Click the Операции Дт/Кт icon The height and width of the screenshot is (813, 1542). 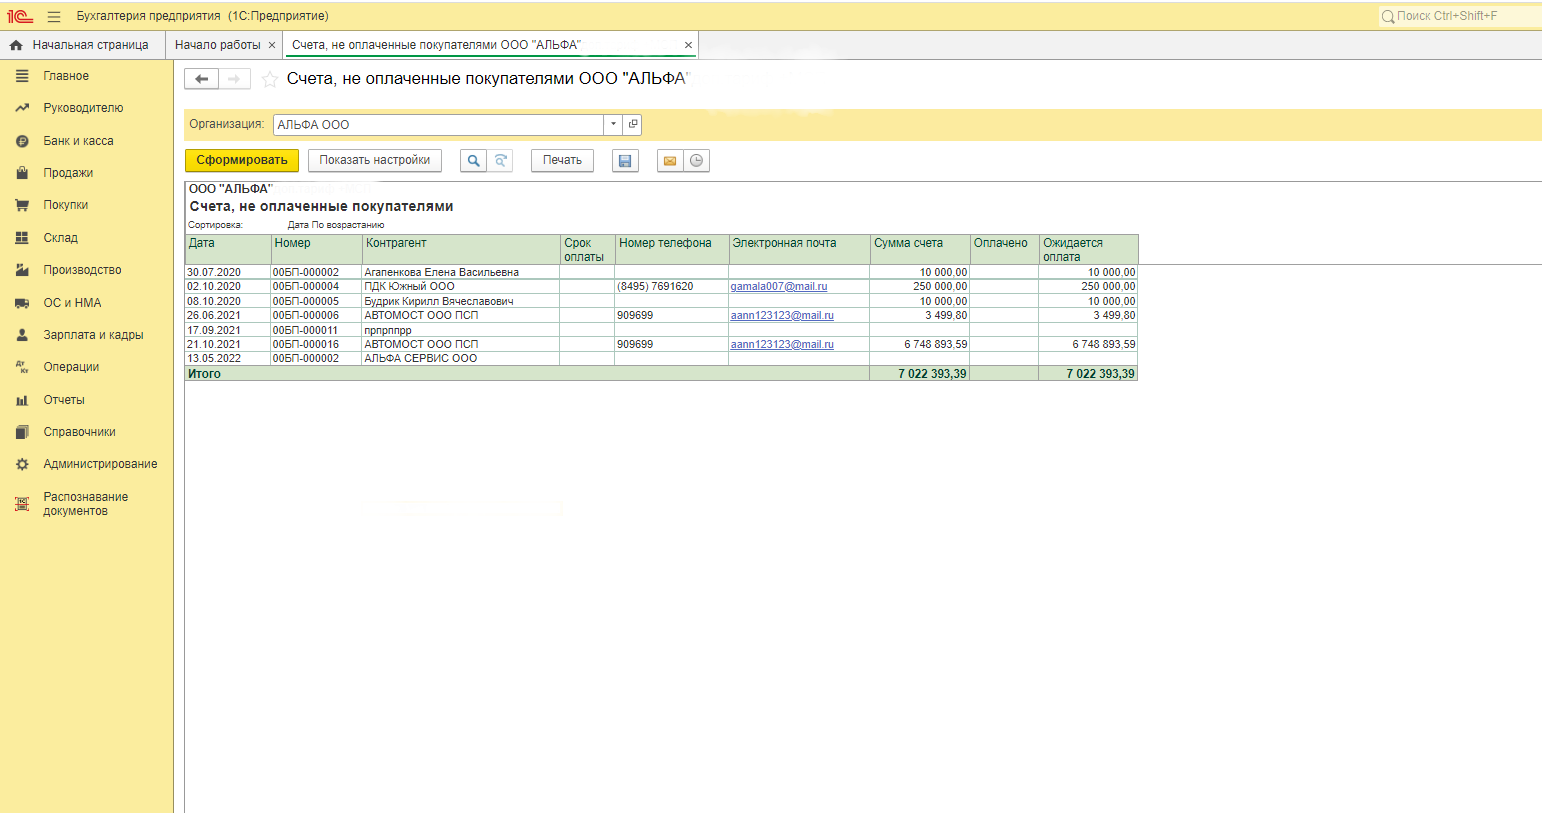[22, 367]
